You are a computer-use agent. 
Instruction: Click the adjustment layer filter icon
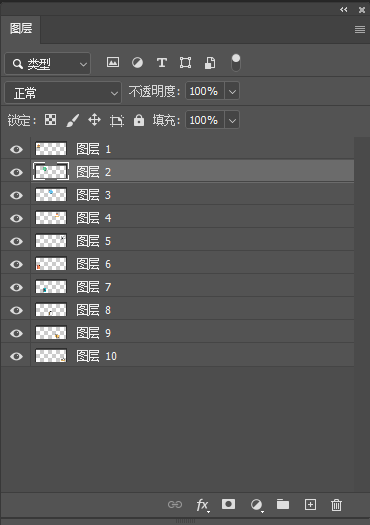[137, 62]
